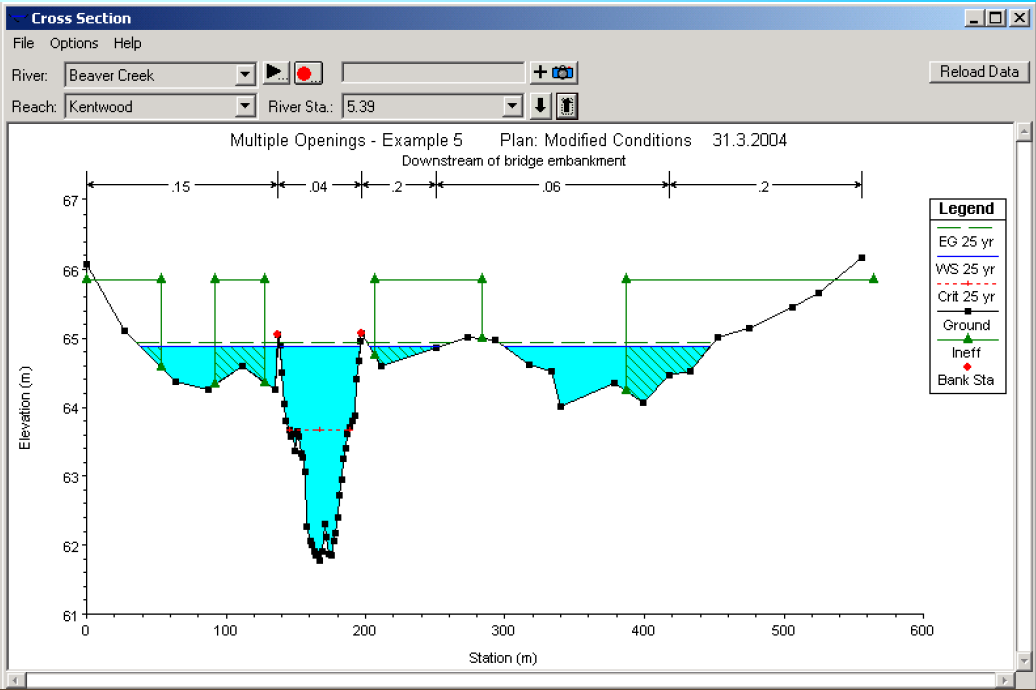Open the Reach dropdown arrow
1036x690 pixels.
click(x=245, y=106)
